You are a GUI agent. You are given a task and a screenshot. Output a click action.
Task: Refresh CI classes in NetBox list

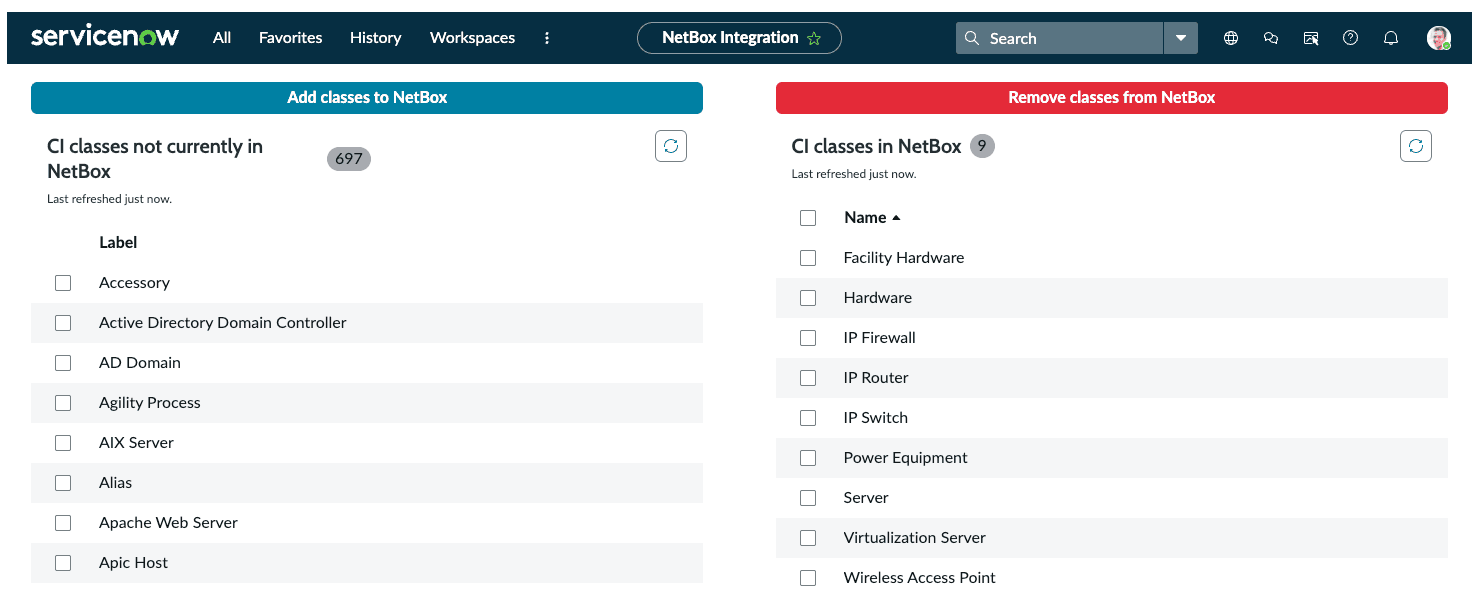point(1415,145)
